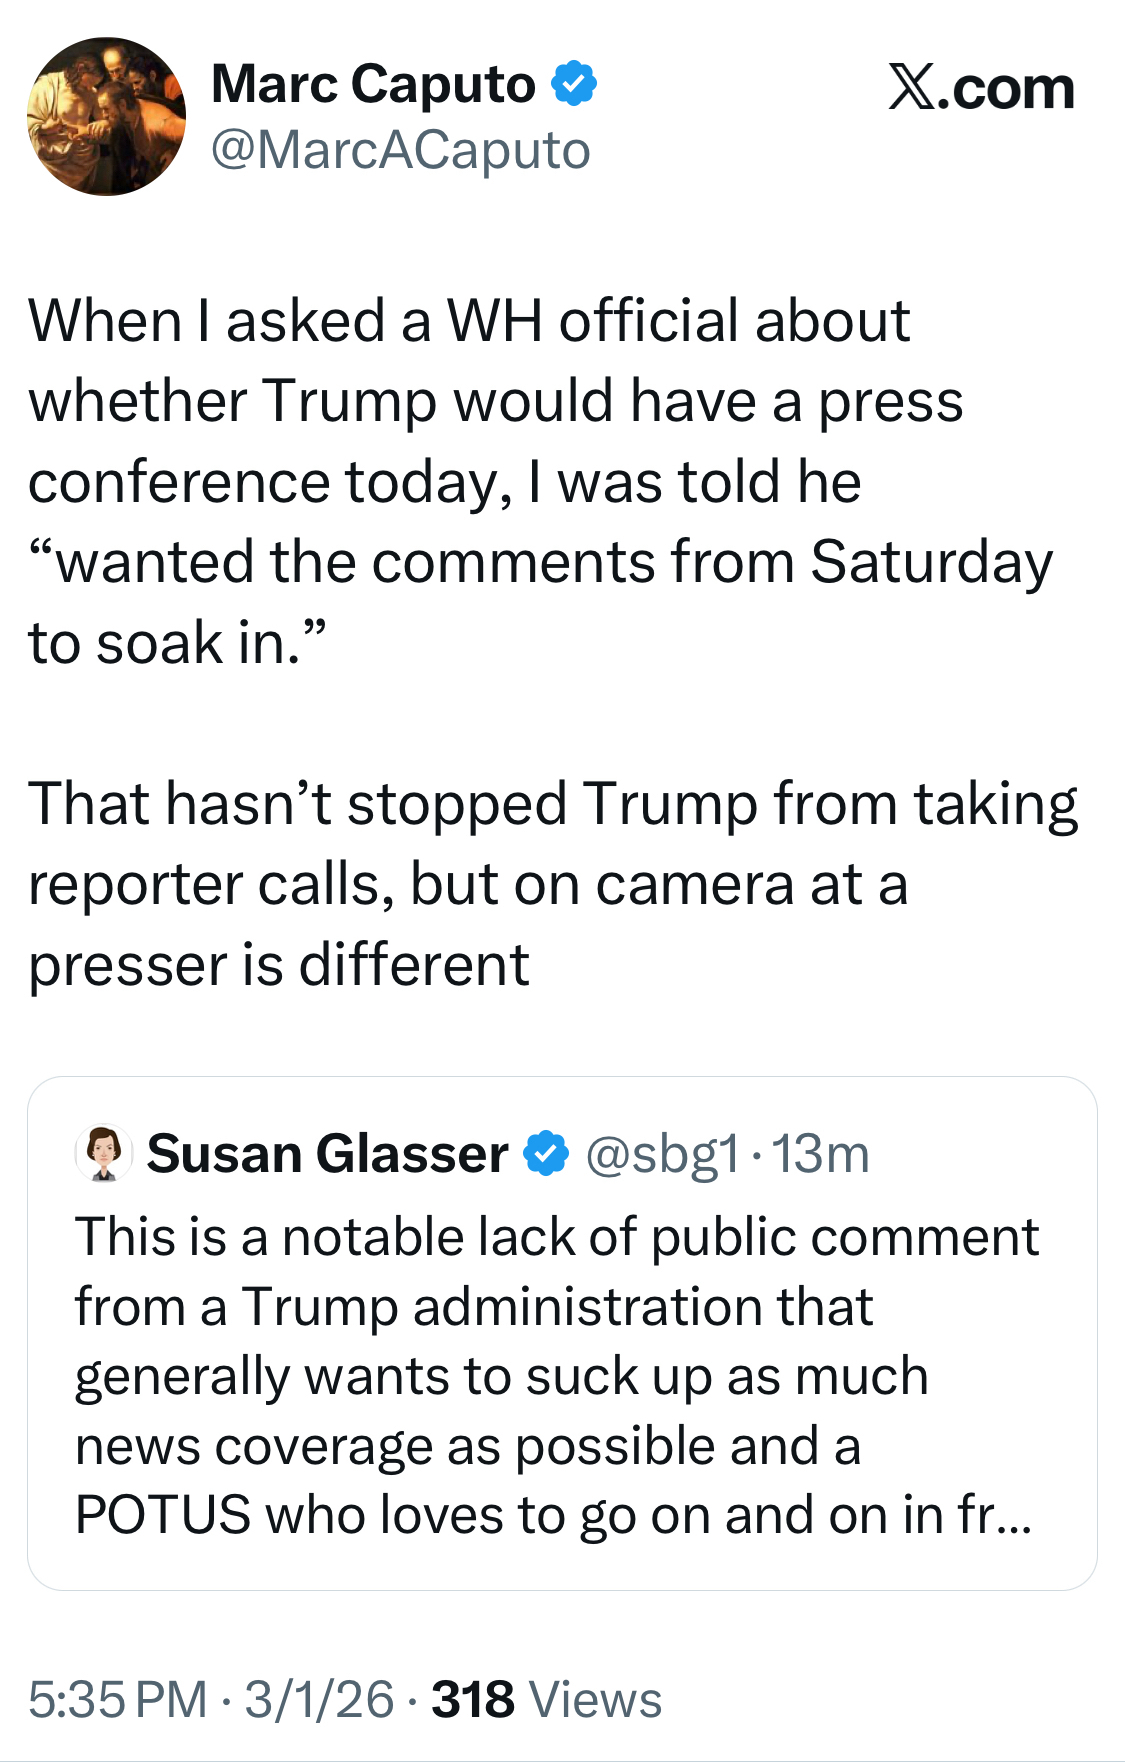
Task: Open Marc Caputo's profile picture
Action: 106,116
